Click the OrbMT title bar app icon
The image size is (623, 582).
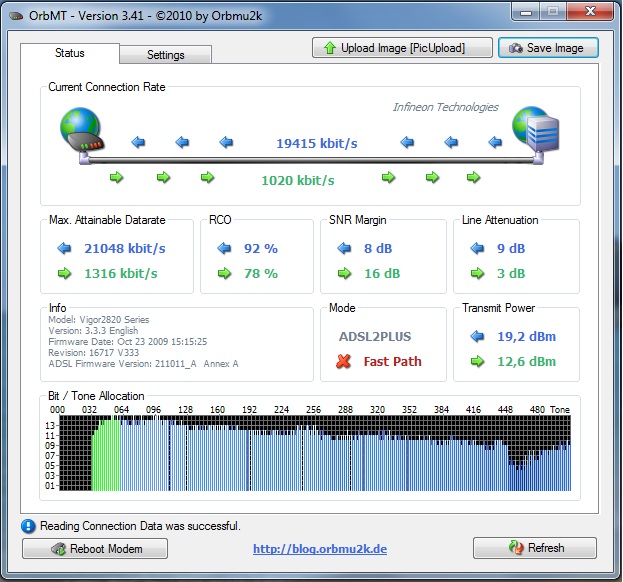click(x=16, y=16)
